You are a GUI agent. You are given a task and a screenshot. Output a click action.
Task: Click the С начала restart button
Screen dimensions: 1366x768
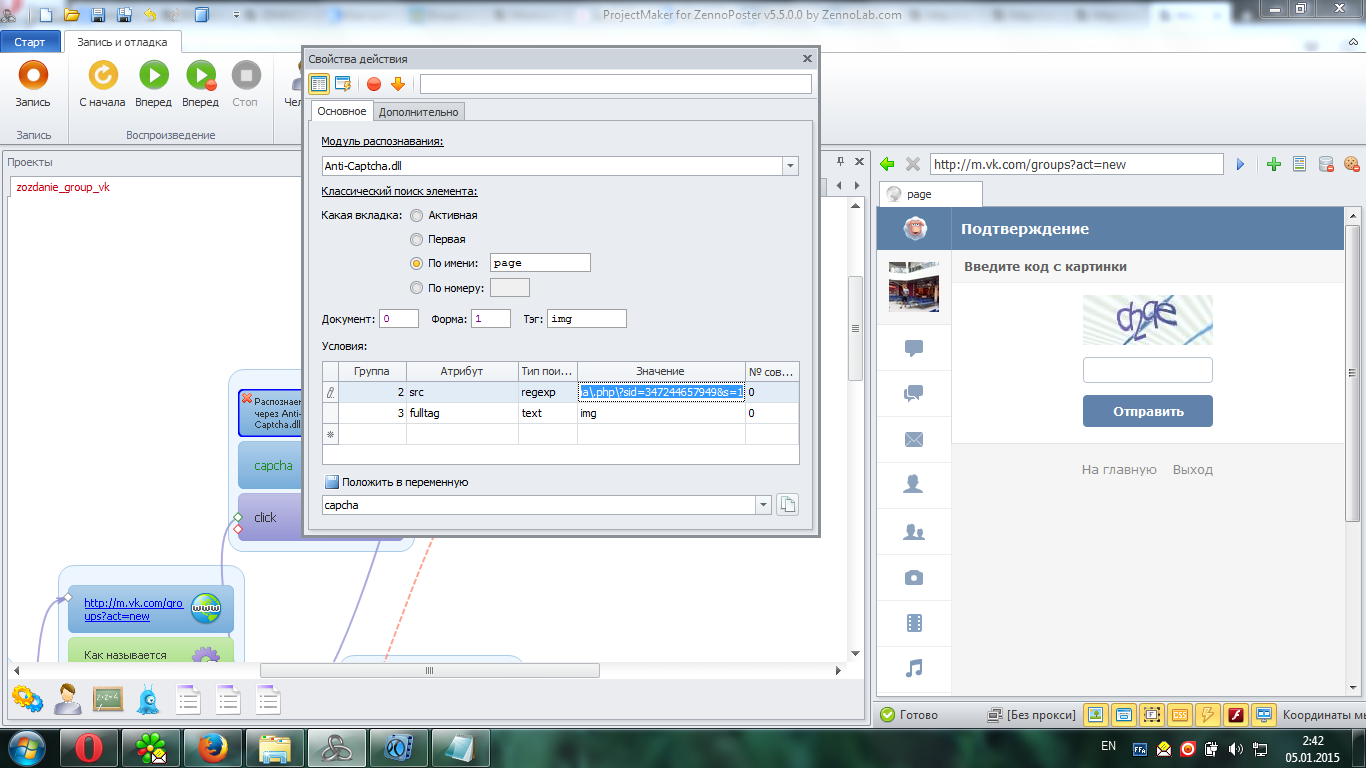[103, 84]
